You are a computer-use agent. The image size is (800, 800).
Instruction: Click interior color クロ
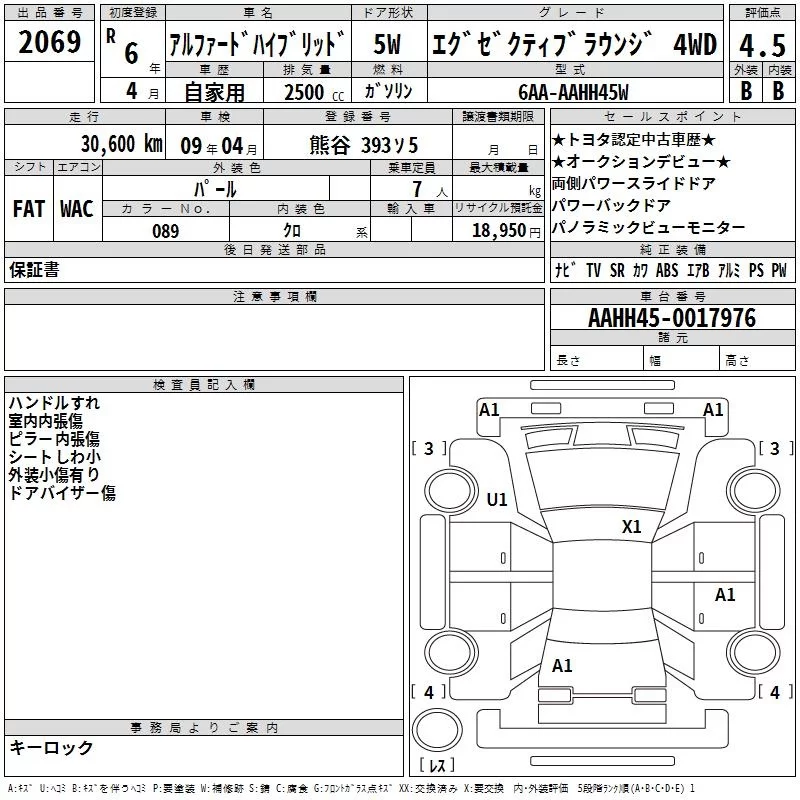tap(292, 231)
